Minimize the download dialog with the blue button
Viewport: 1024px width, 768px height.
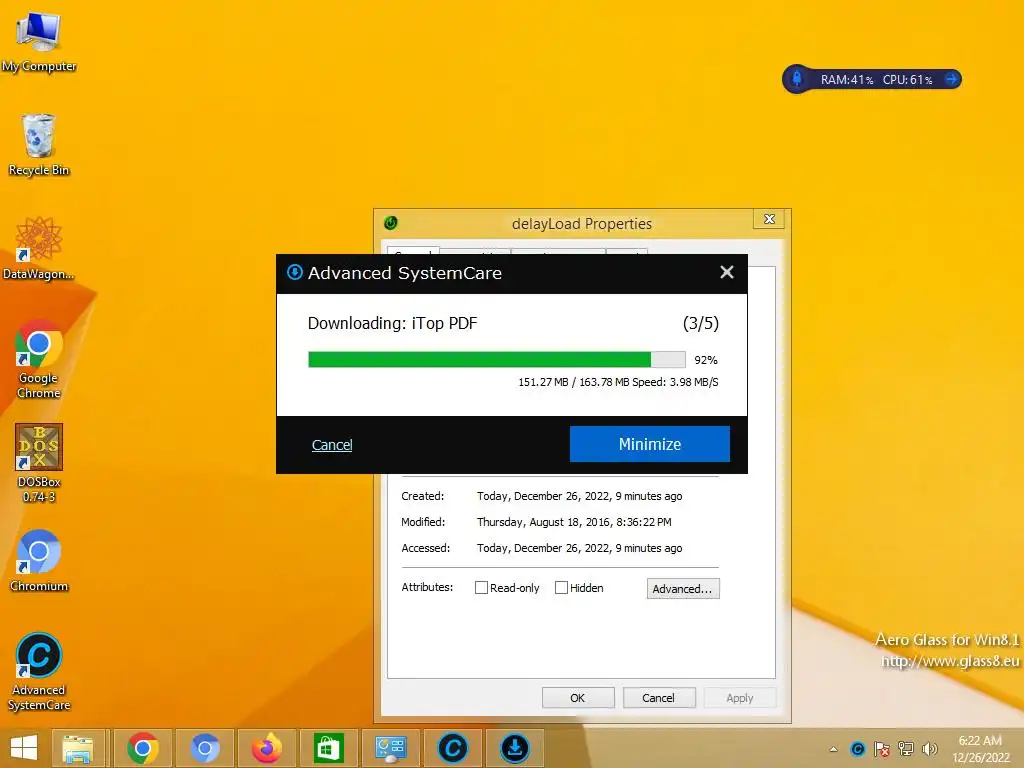pos(650,444)
